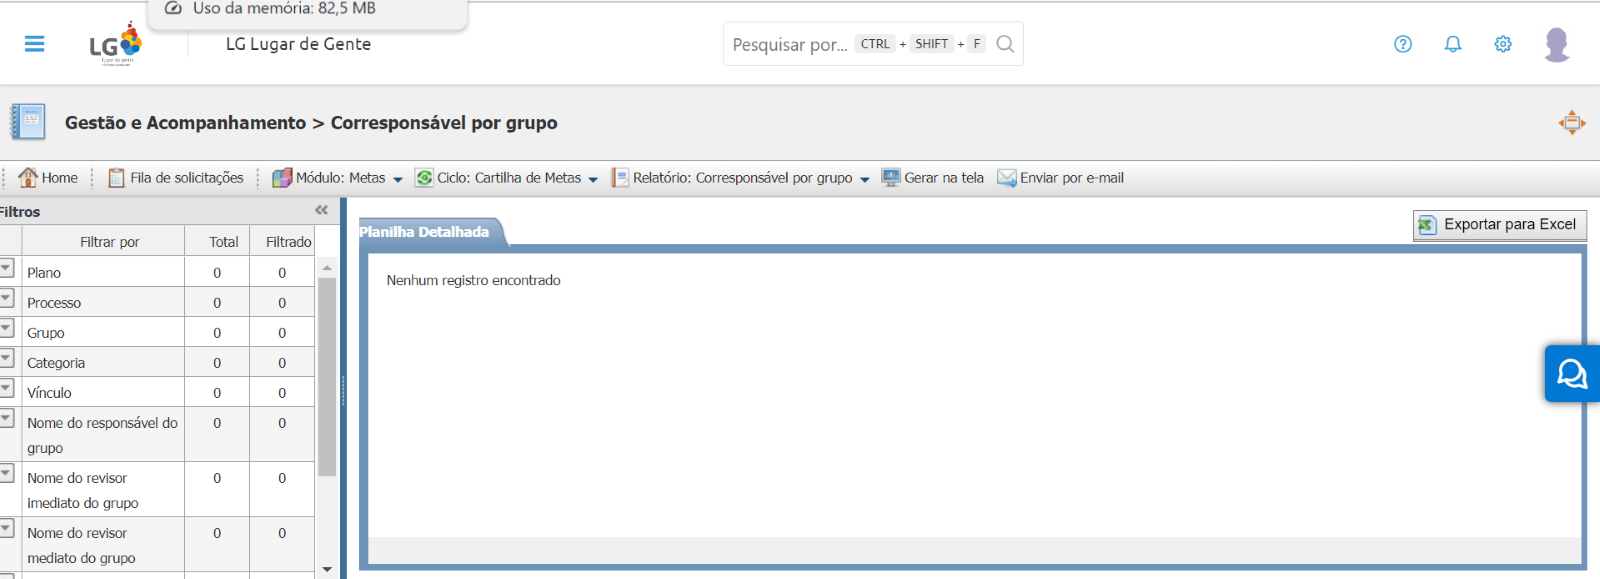Click the Uso da memória popup

pyautogui.click(x=308, y=14)
